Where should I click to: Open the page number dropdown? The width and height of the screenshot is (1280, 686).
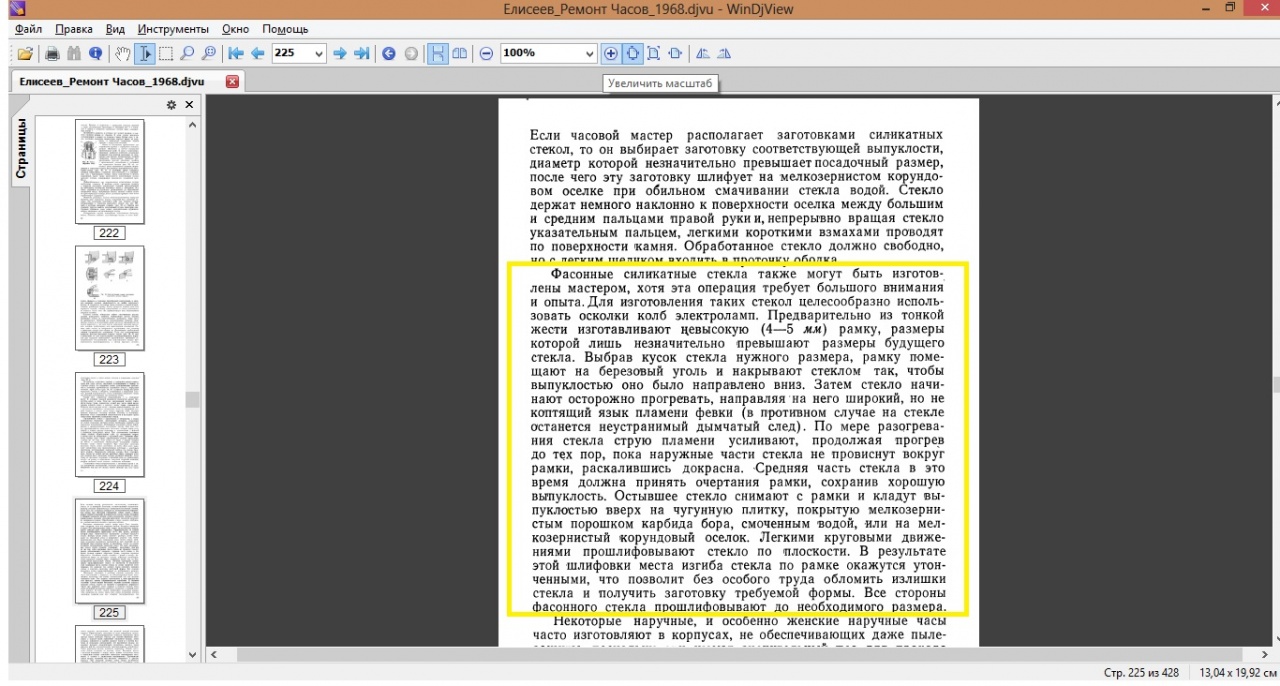319,54
